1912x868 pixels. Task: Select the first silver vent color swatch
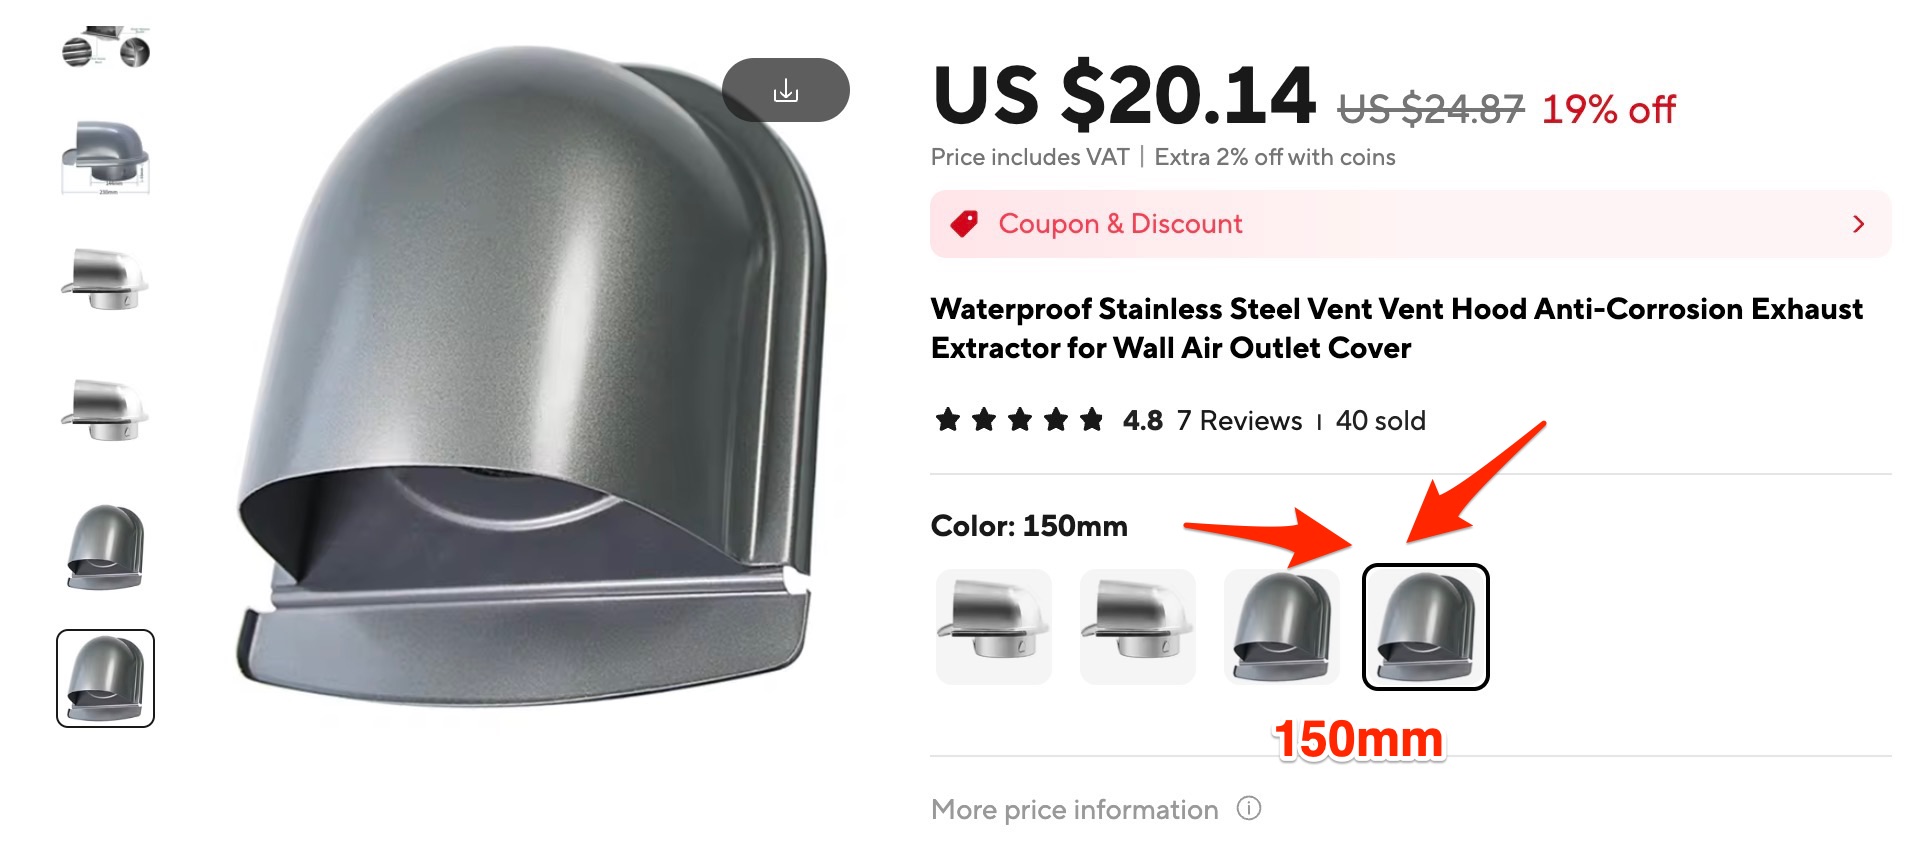click(x=994, y=627)
